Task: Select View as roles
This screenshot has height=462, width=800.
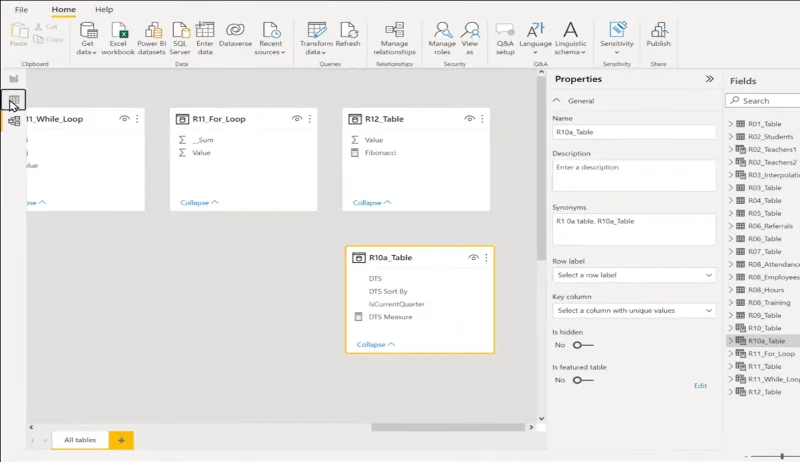Action: click(469, 38)
